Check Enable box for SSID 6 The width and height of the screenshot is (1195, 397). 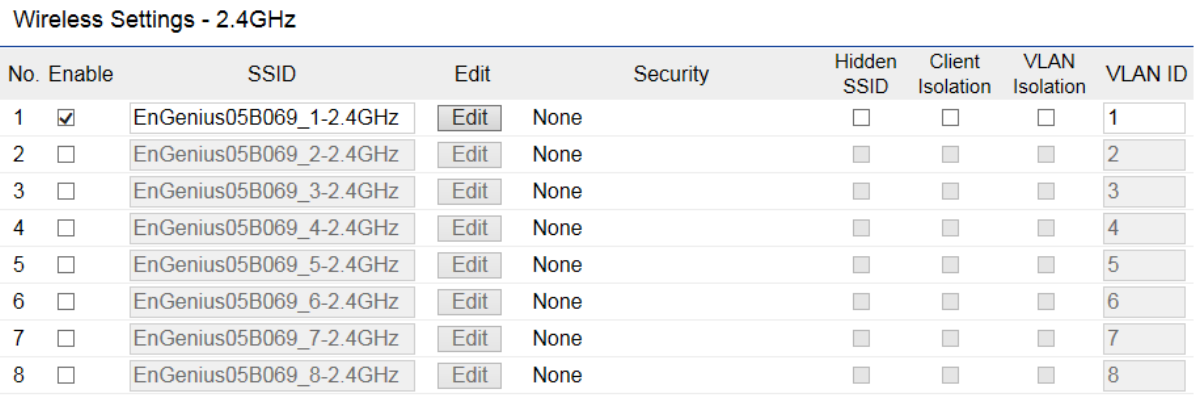(x=66, y=302)
